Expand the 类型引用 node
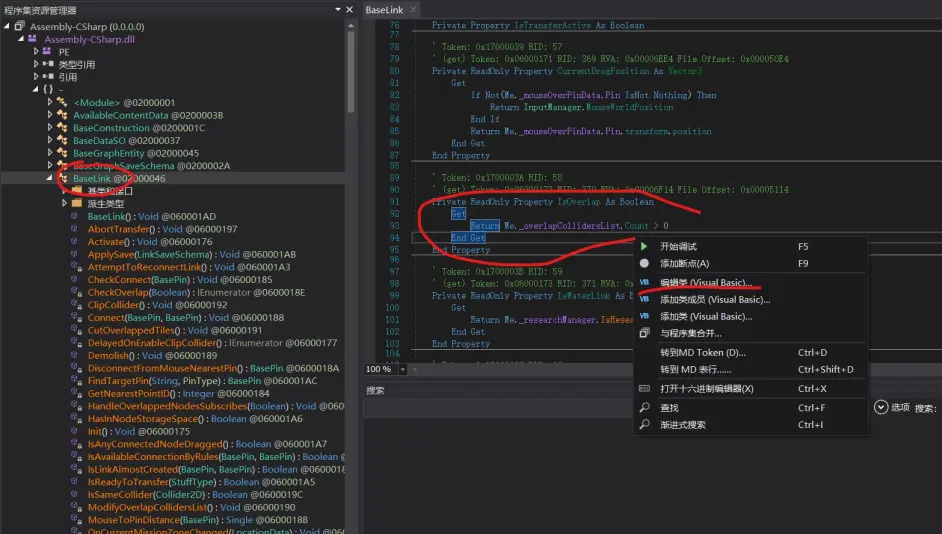Viewport: 942px width, 534px height. 36,64
